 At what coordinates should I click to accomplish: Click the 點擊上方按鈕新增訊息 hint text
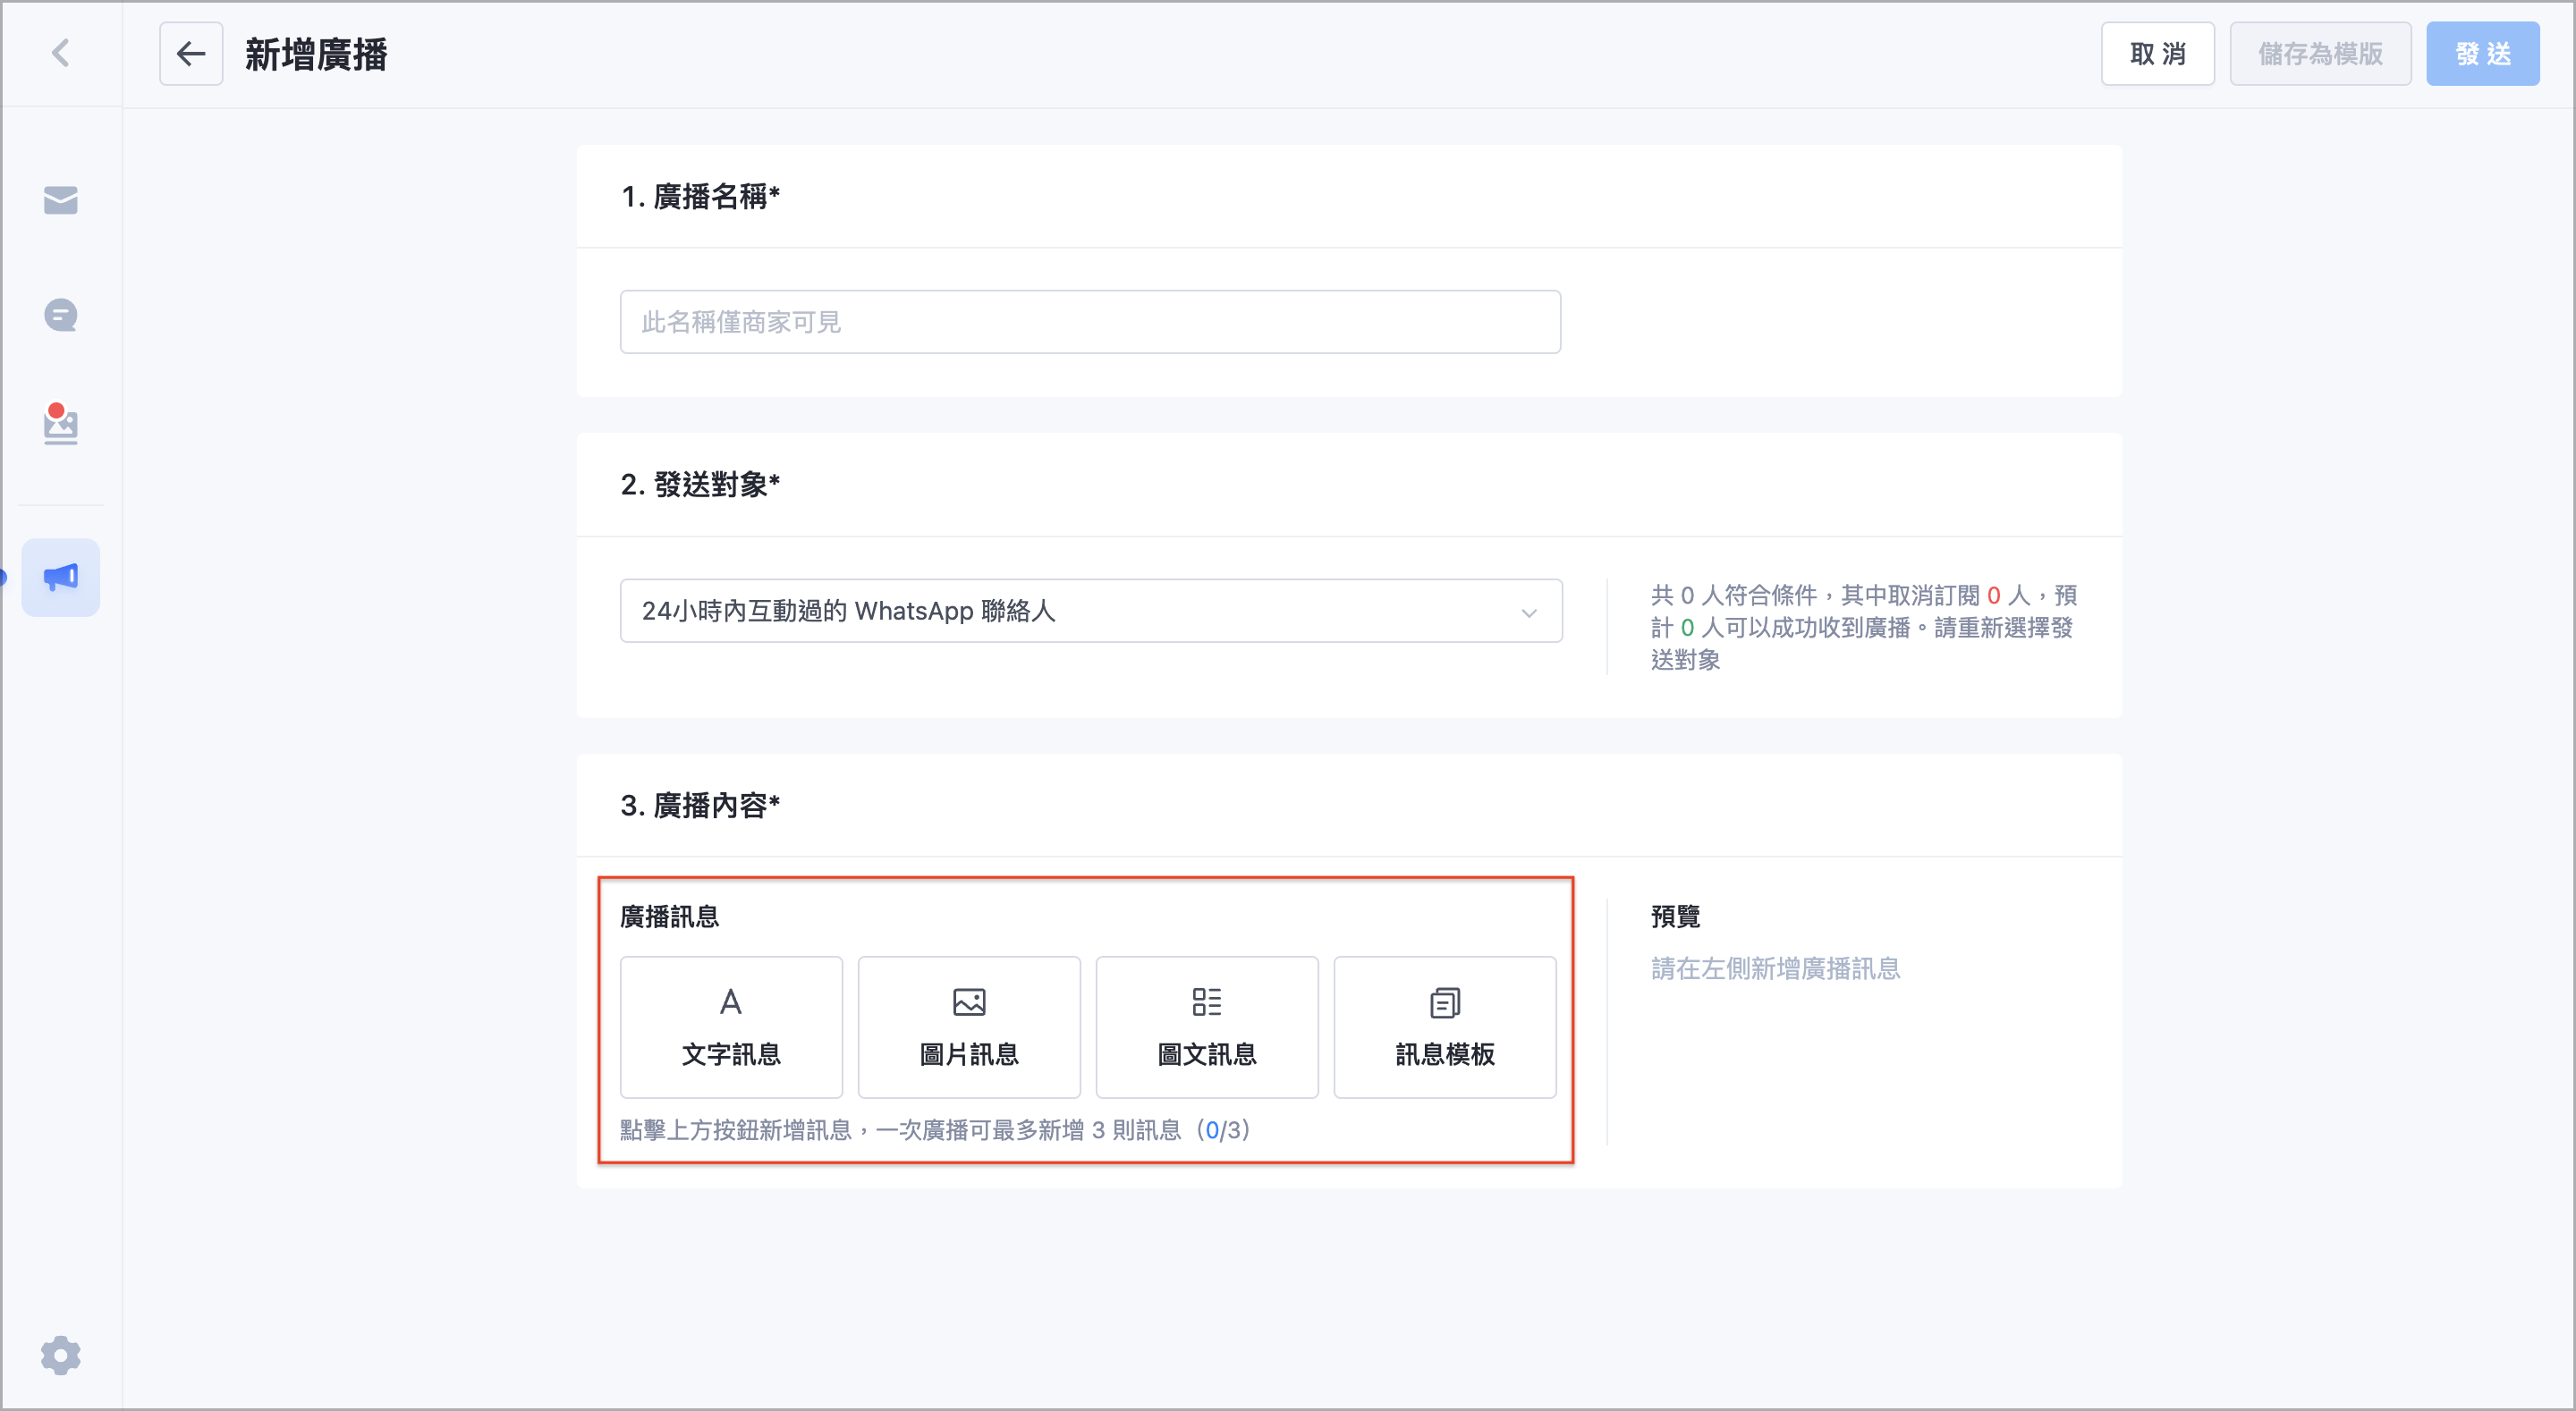934,1130
